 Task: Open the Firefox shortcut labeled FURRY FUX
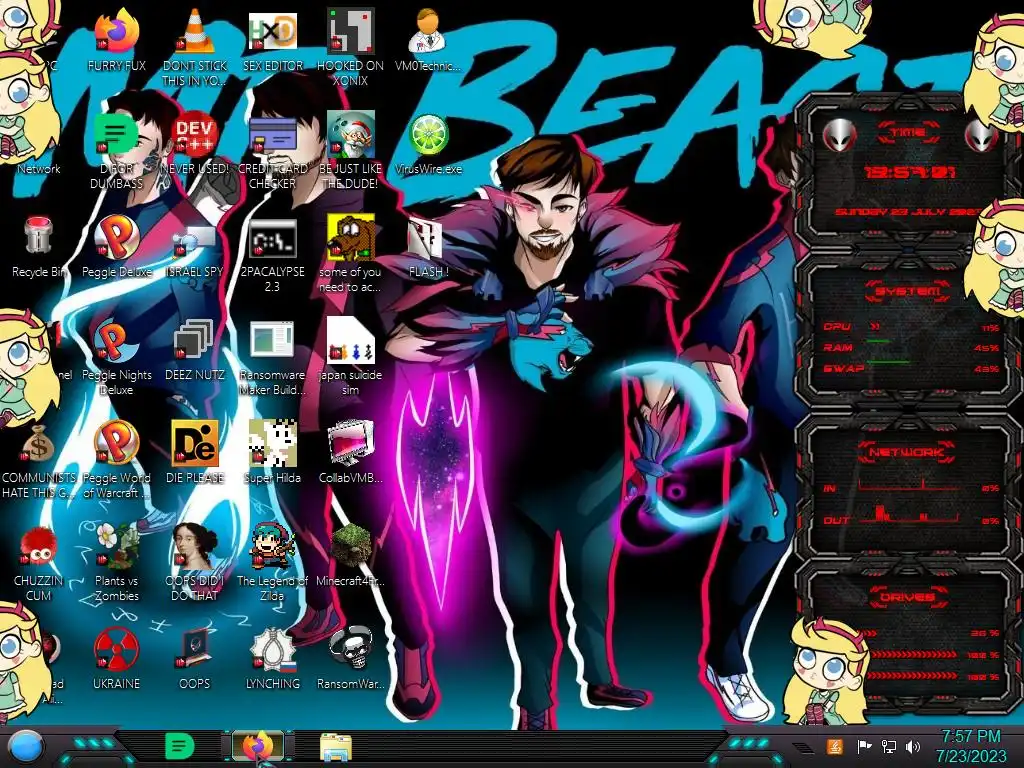coord(116,31)
